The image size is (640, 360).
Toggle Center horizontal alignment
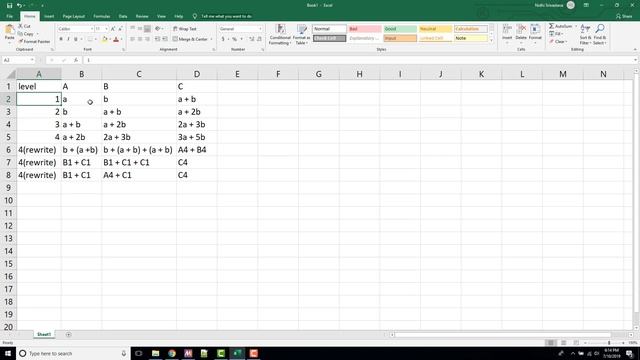point(140,39)
